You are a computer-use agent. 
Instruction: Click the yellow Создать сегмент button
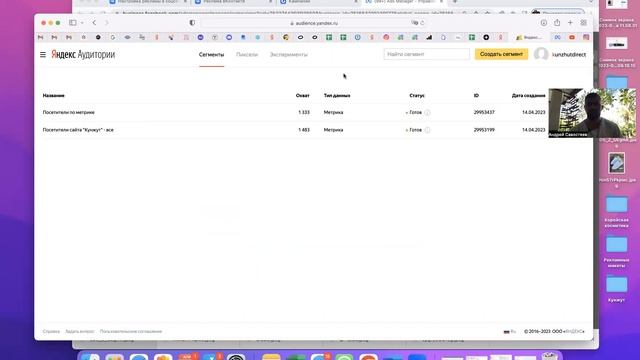501,54
